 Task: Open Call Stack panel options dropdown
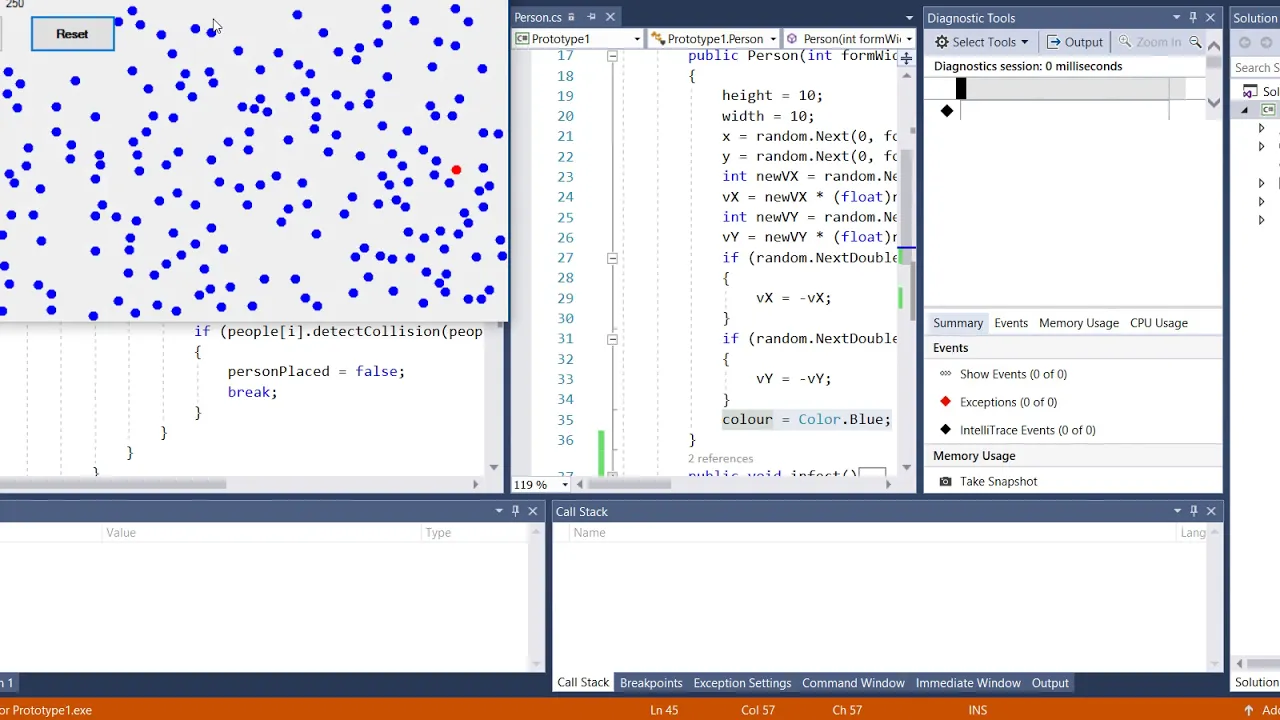point(1177,511)
